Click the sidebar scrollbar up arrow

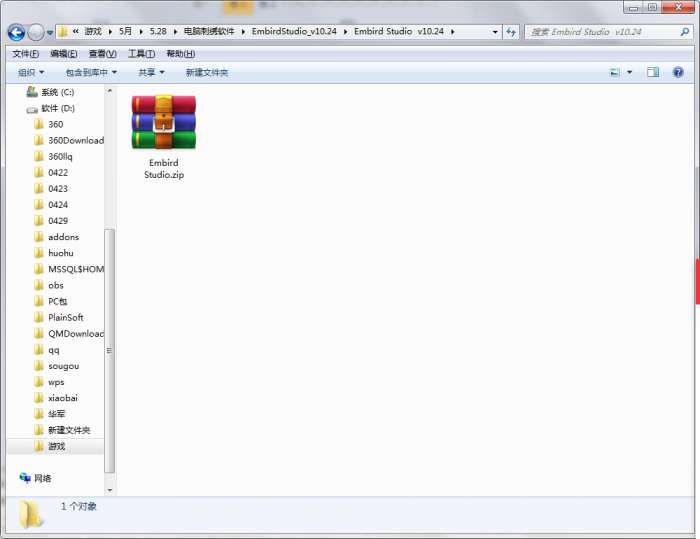(110, 91)
